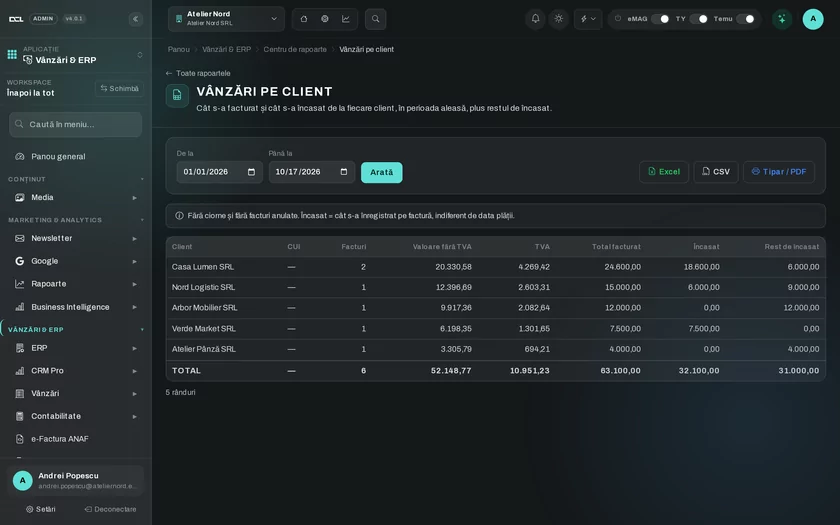Sort by Rest de încasat column header
840x525 pixels.
[791, 247]
